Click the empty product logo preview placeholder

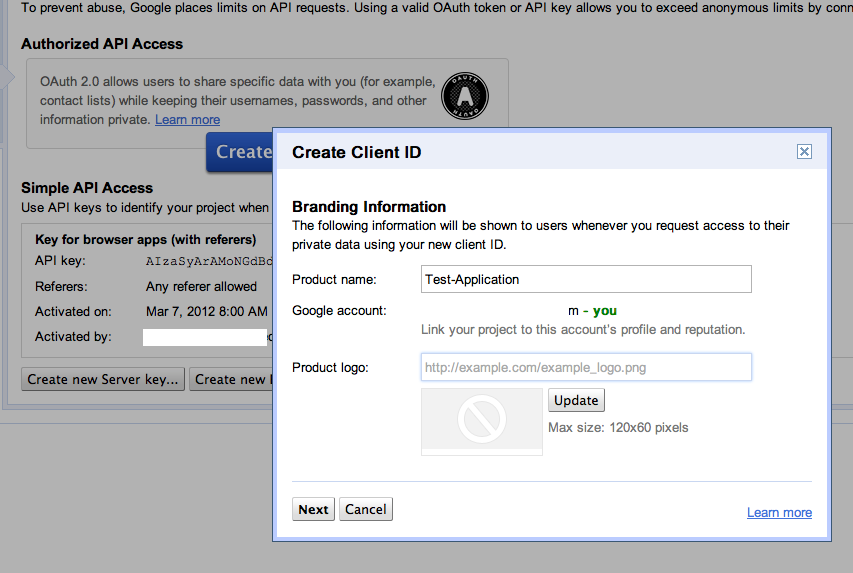[x=481, y=421]
